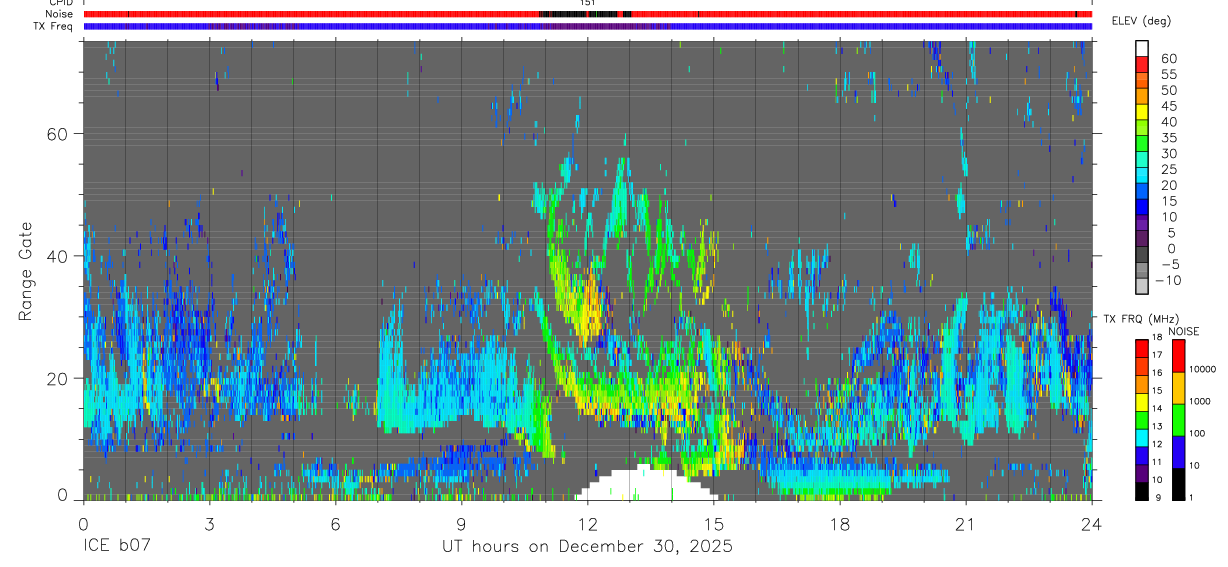The height and width of the screenshot is (567, 1228).
Task: Click the blue TX Freq strip above the plot
Action: 587,26
